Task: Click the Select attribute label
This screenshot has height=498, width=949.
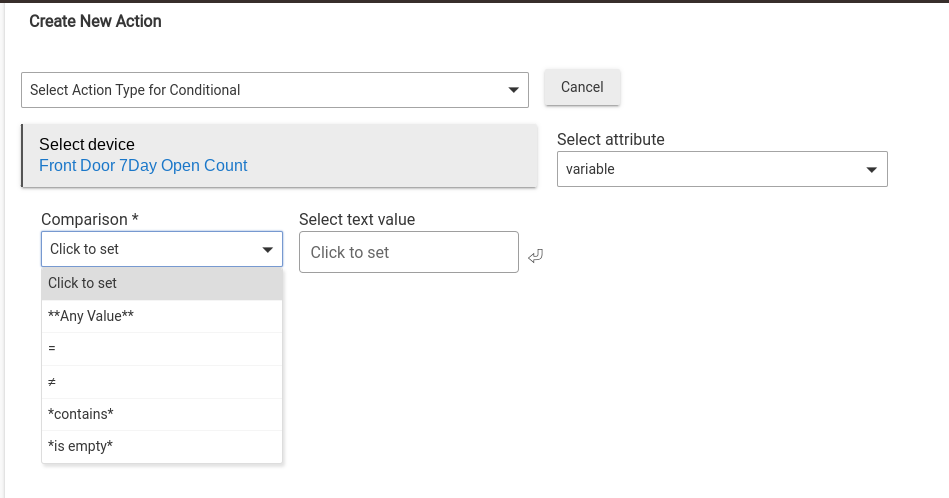Action: 610,139
